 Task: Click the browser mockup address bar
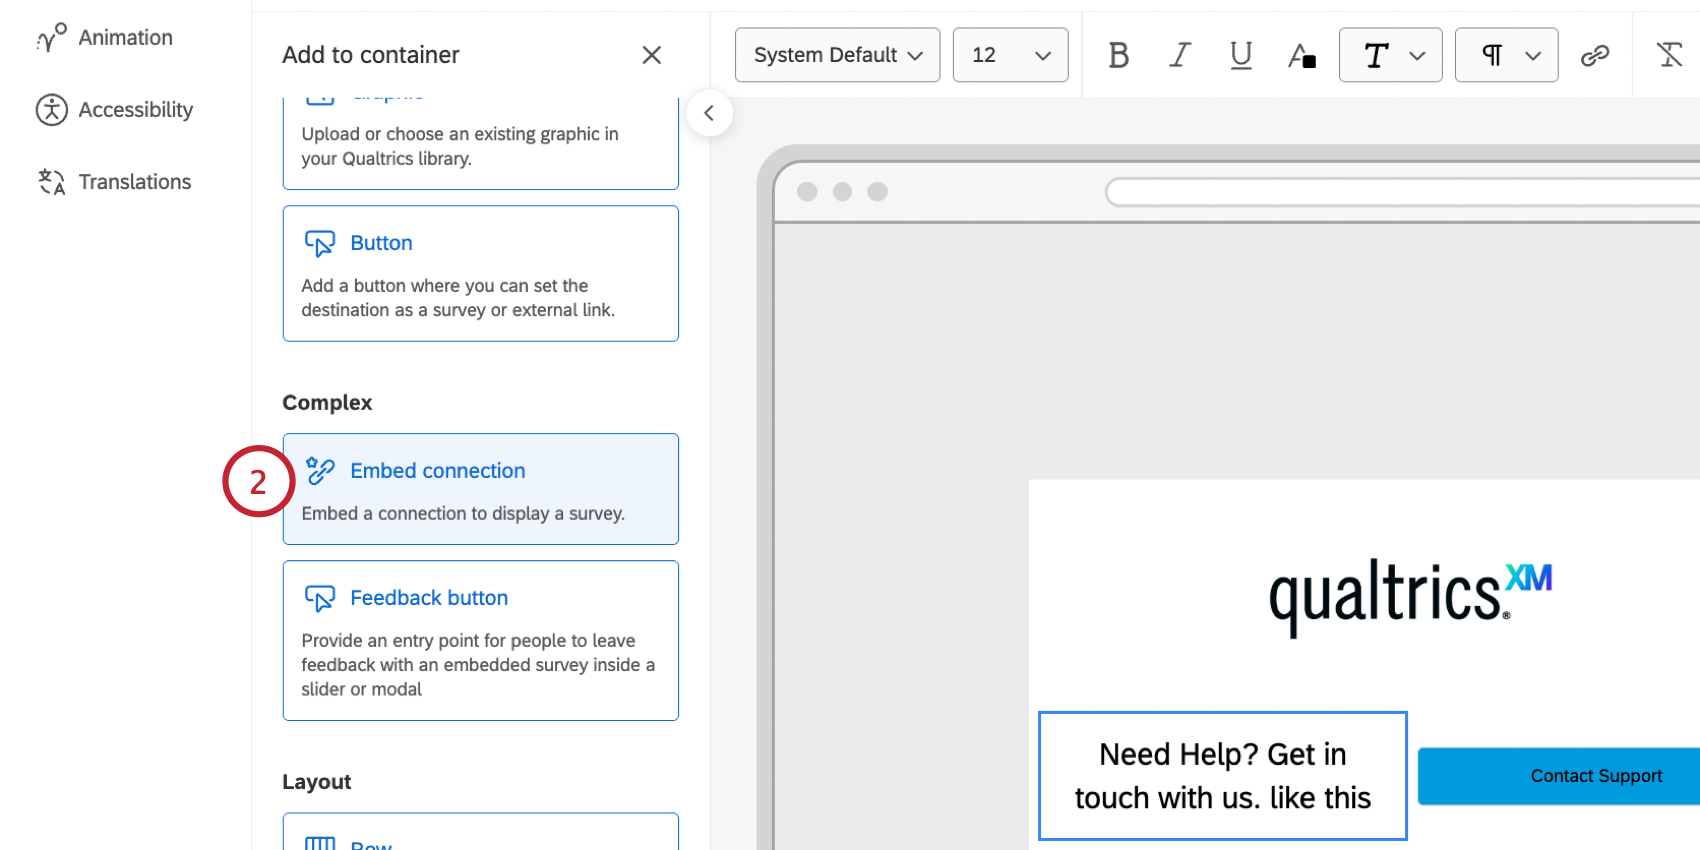pyautogui.click(x=1402, y=192)
